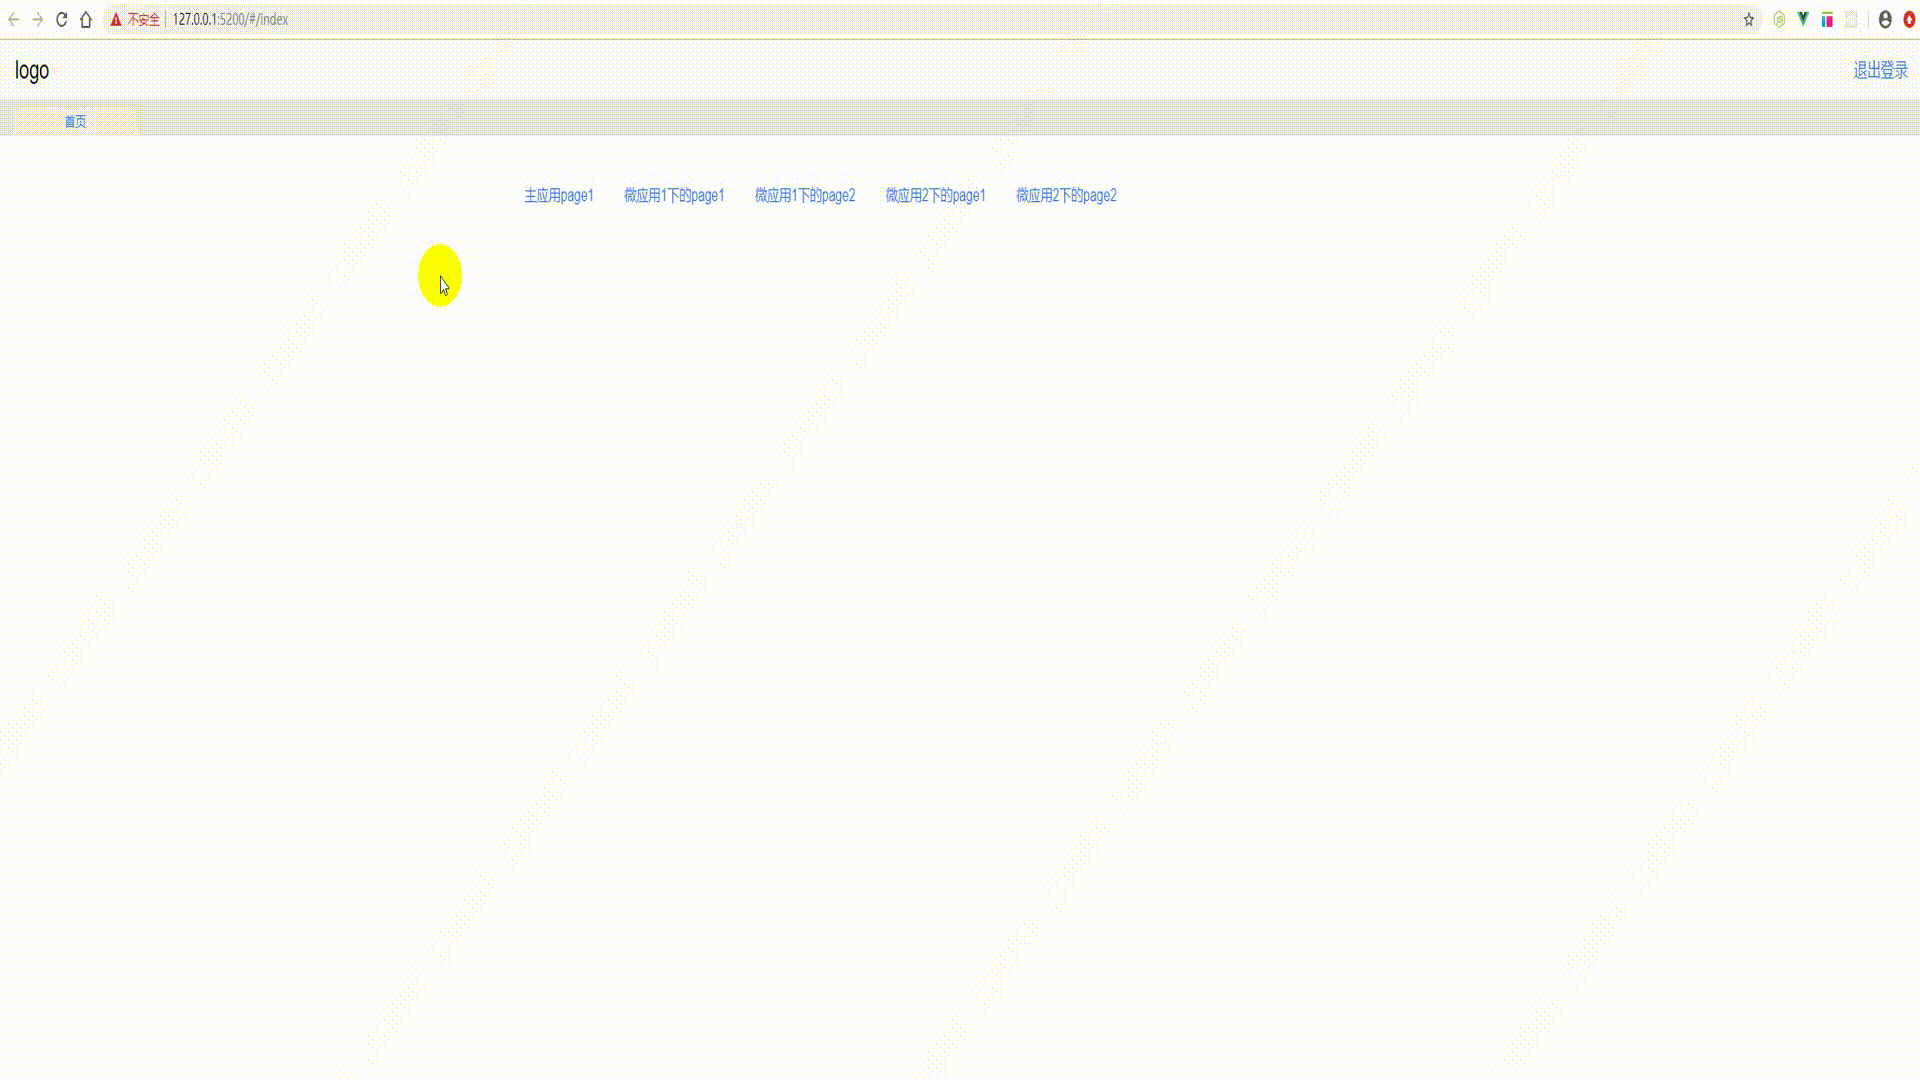
Task: Reload the page with refresh icon
Action: 61,19
